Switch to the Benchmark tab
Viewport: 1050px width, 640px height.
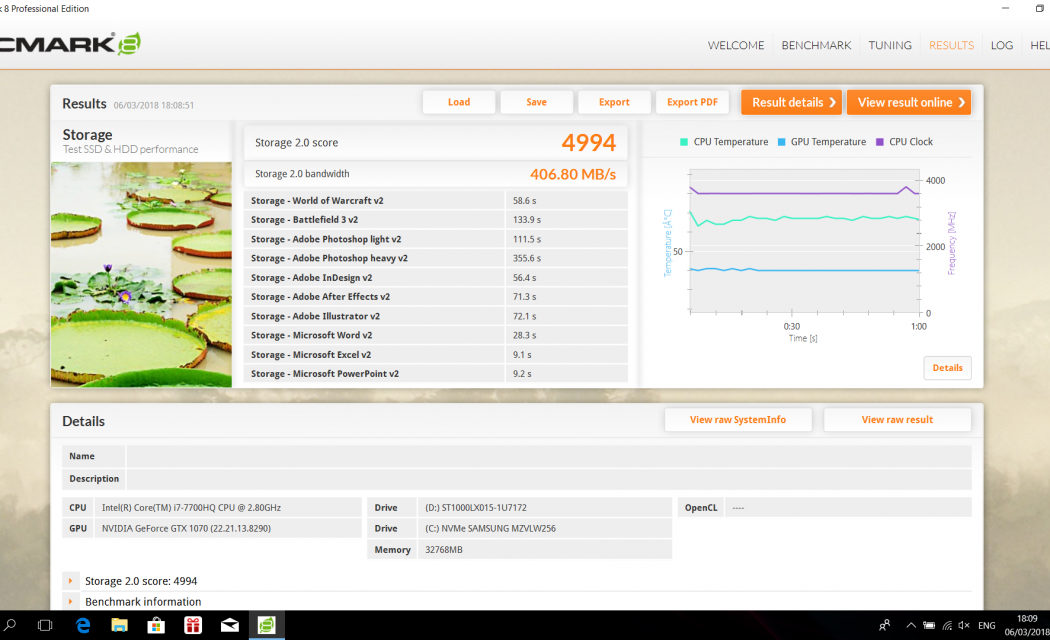click(x=816, y=46)
